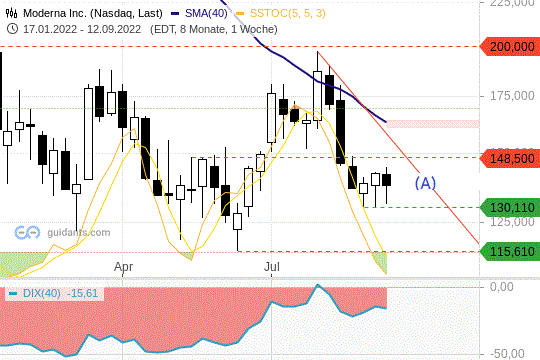Viewport: 540px width, 360px height.
Task: Select the 148,500 red price level tag
Action: (x=510, y=158)
